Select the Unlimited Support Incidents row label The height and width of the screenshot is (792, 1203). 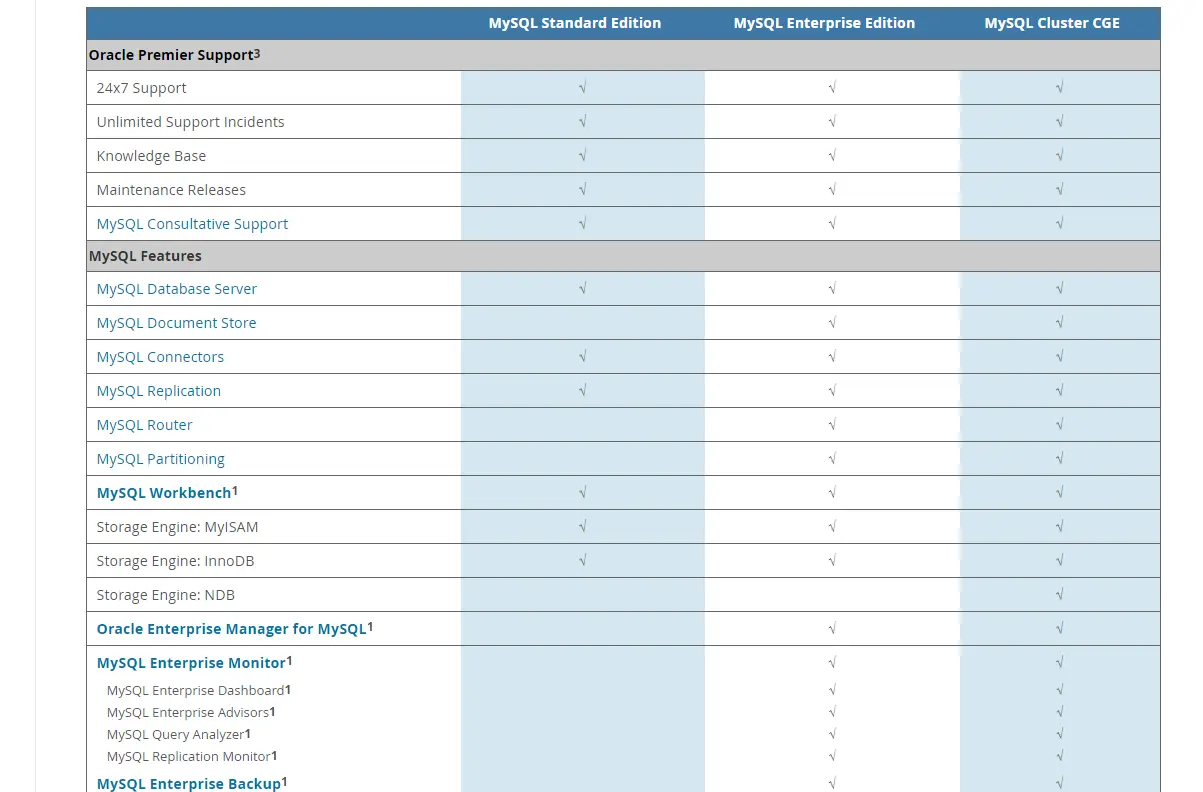pos(191,122)
